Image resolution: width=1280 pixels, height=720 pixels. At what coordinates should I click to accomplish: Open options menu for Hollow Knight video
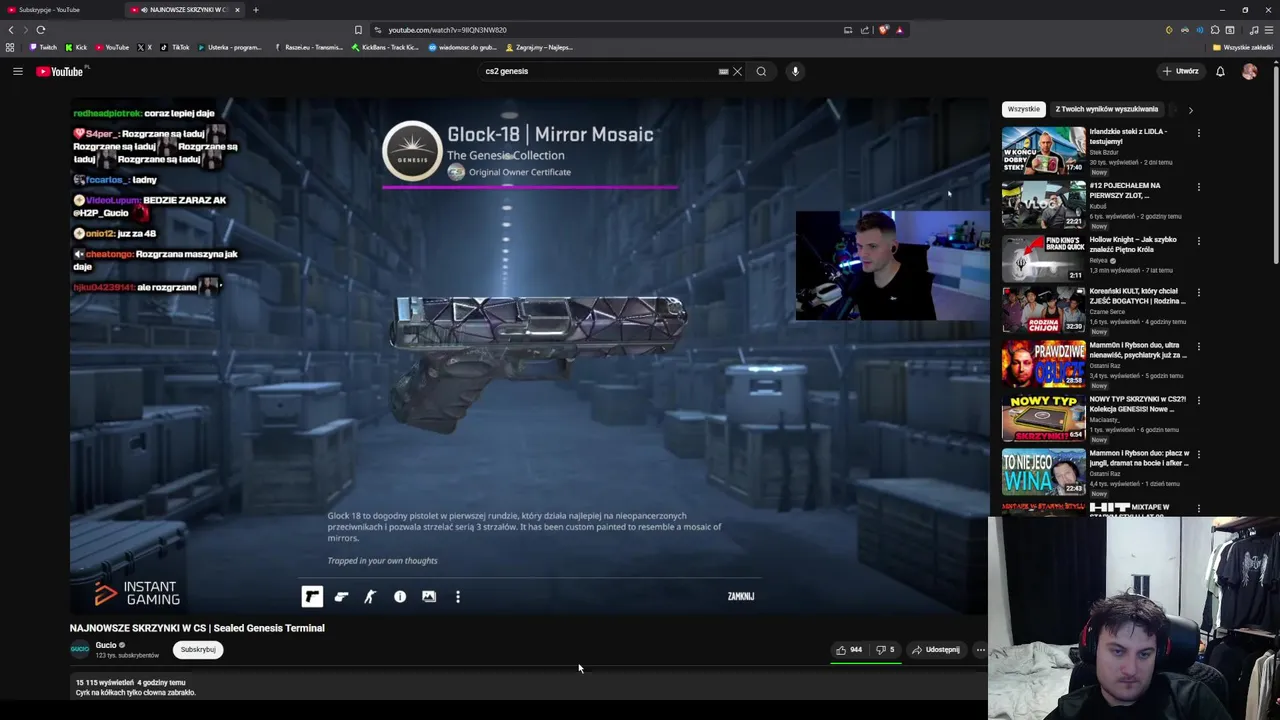click(x=1198, y=240)
